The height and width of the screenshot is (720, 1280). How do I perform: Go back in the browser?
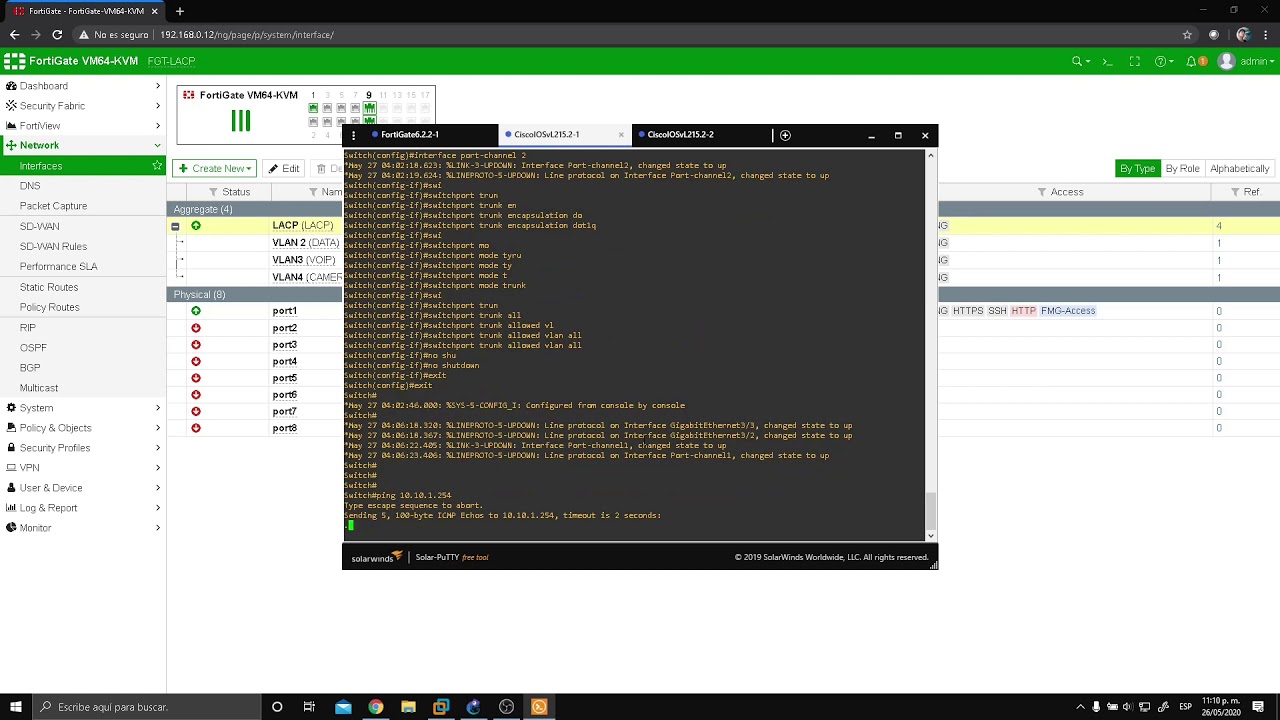(x=14, y=34)
